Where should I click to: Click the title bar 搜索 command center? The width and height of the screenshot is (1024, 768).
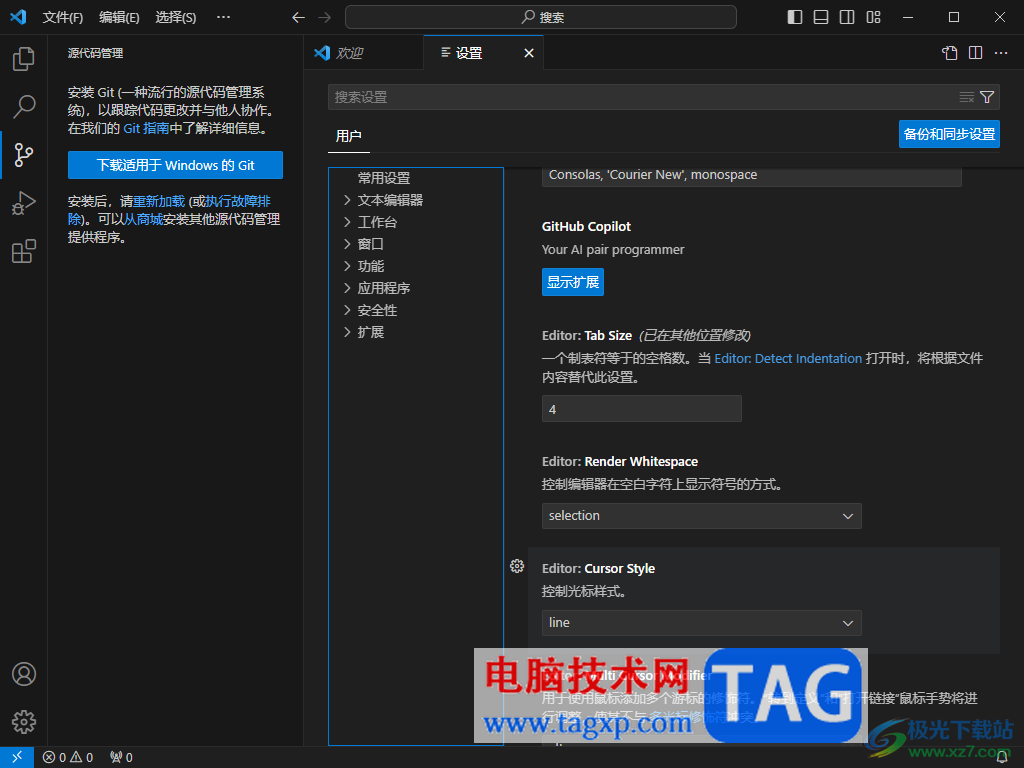click(541, 17)
